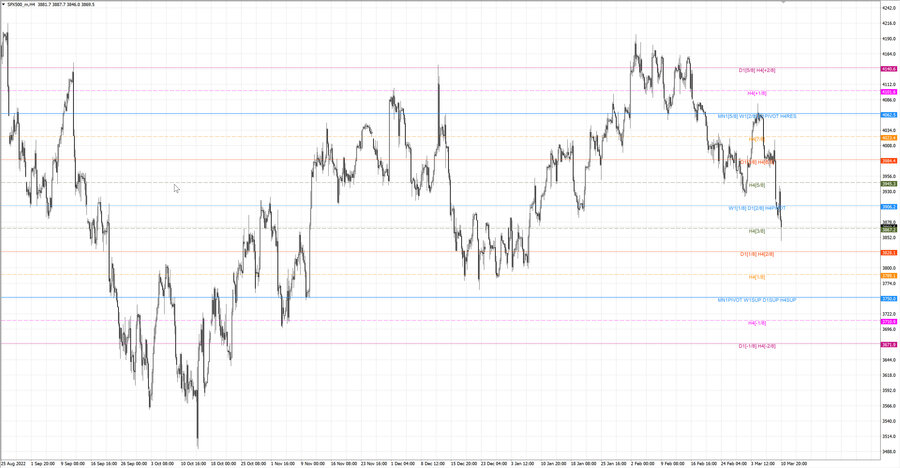Click the 3488.0 price scale value
Screen dimensions: 900x468
[x=889, y=451]
